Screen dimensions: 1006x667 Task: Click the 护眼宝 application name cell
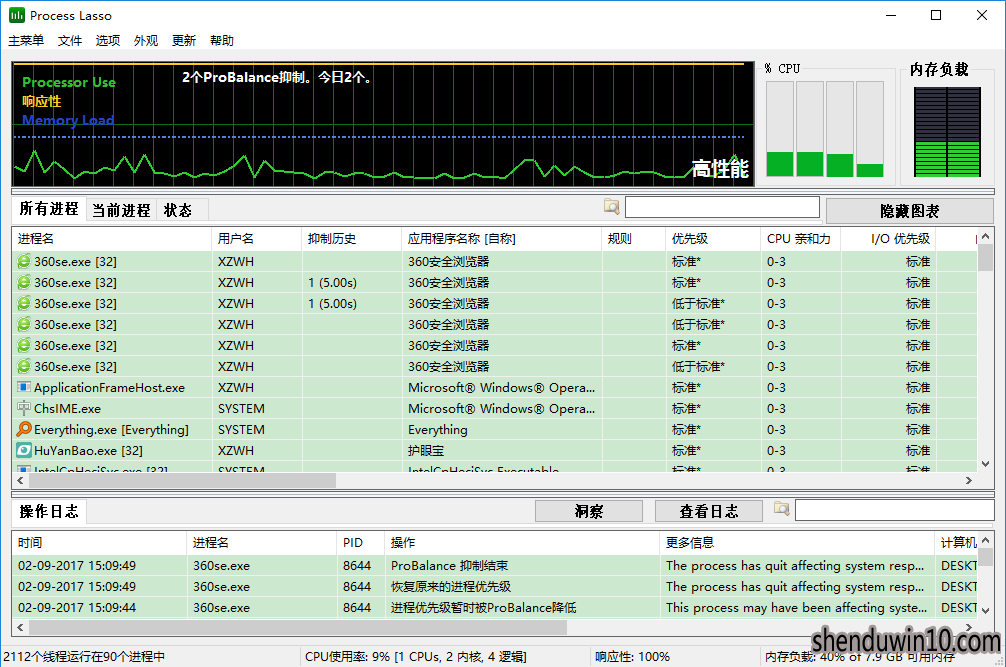click(x=426, y=450)
